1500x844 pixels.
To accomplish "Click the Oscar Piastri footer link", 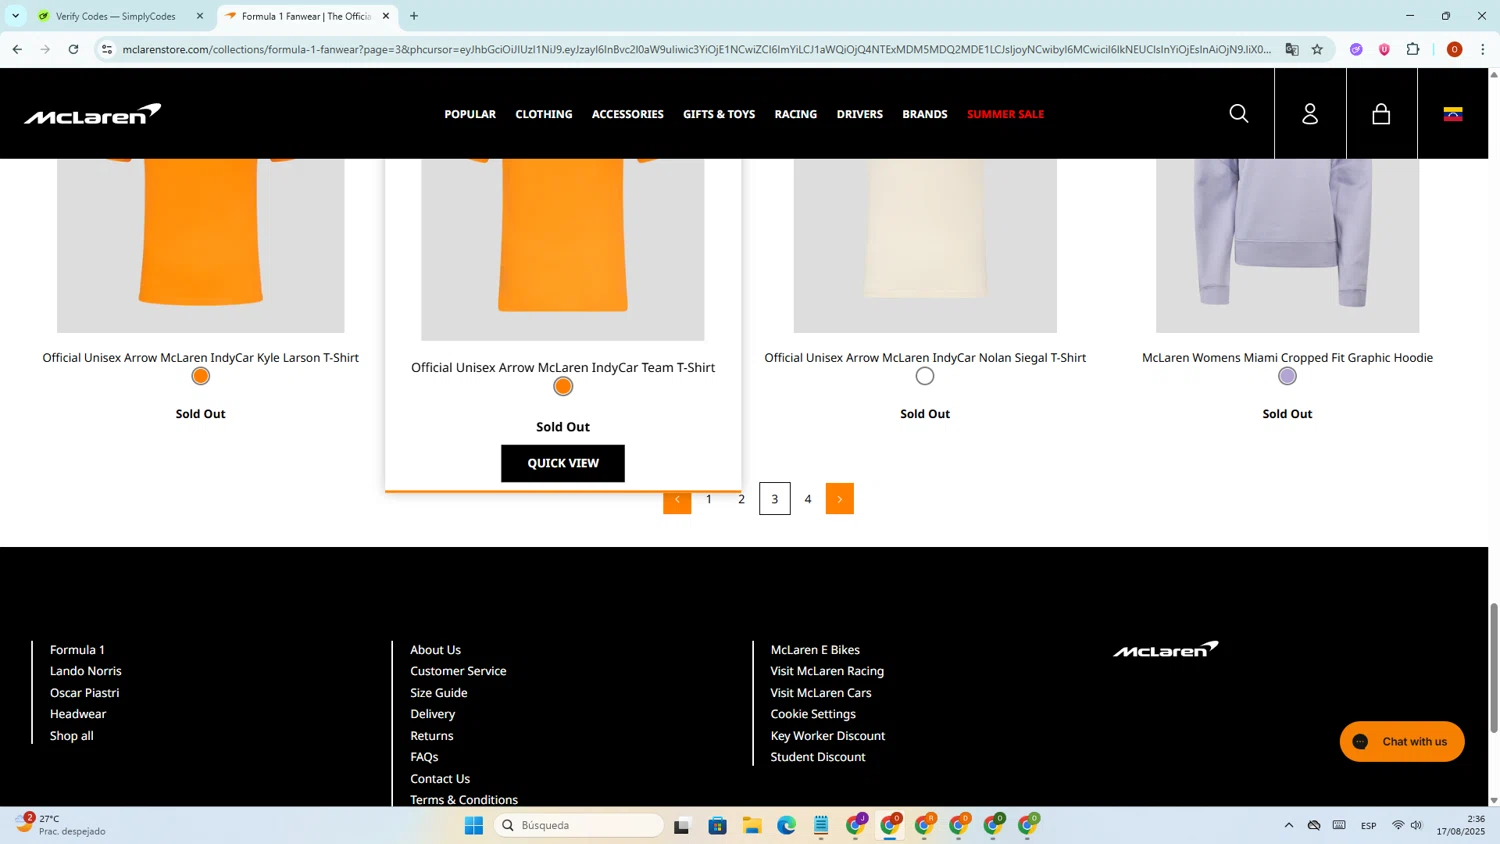I will (85, 692).
